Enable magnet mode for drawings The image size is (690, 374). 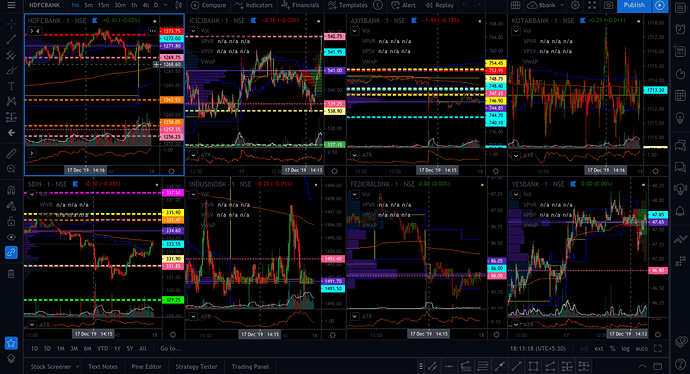[11, 190]
